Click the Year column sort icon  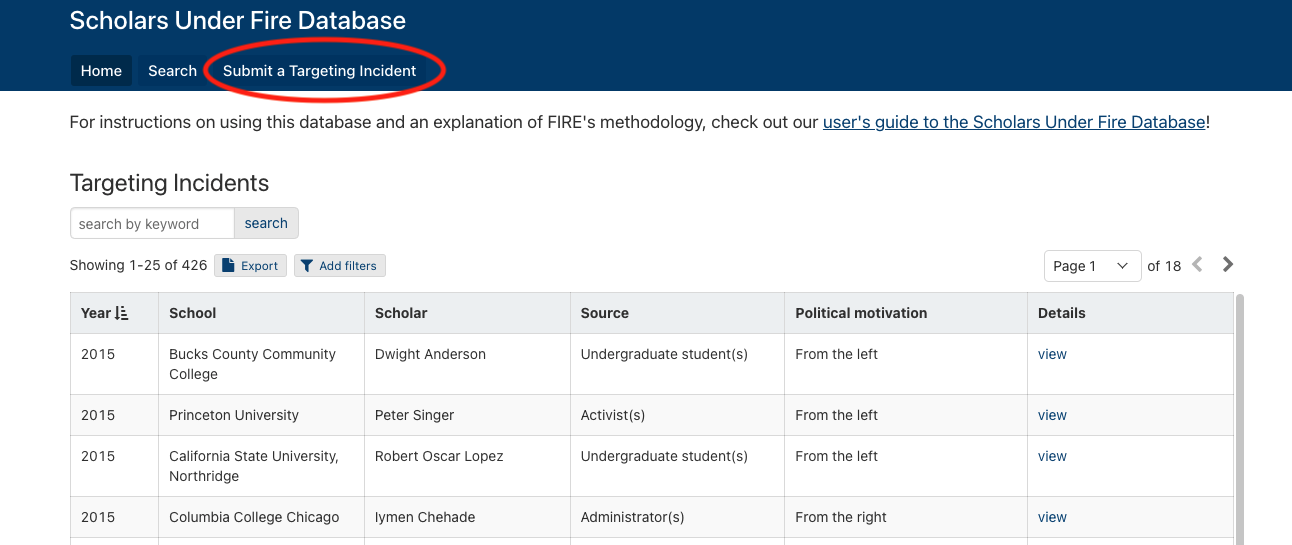tap(122, 313)
